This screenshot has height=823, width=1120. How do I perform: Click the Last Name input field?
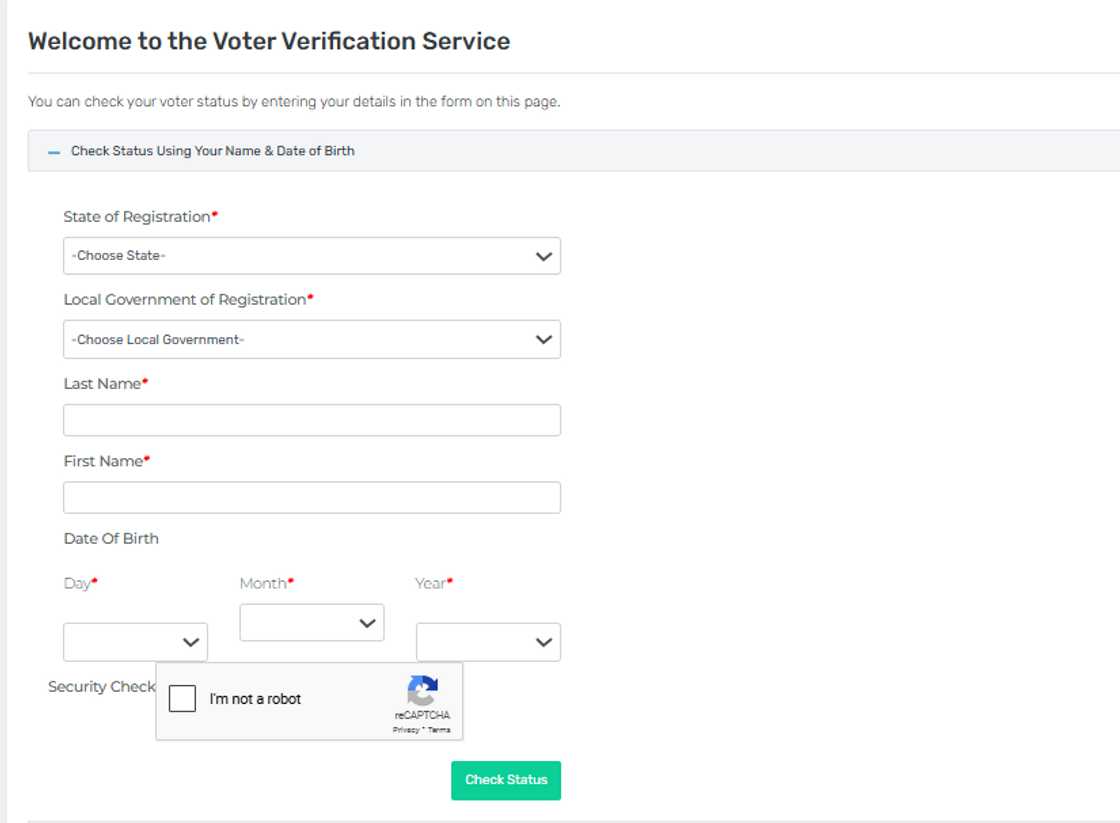pos(311,420)
